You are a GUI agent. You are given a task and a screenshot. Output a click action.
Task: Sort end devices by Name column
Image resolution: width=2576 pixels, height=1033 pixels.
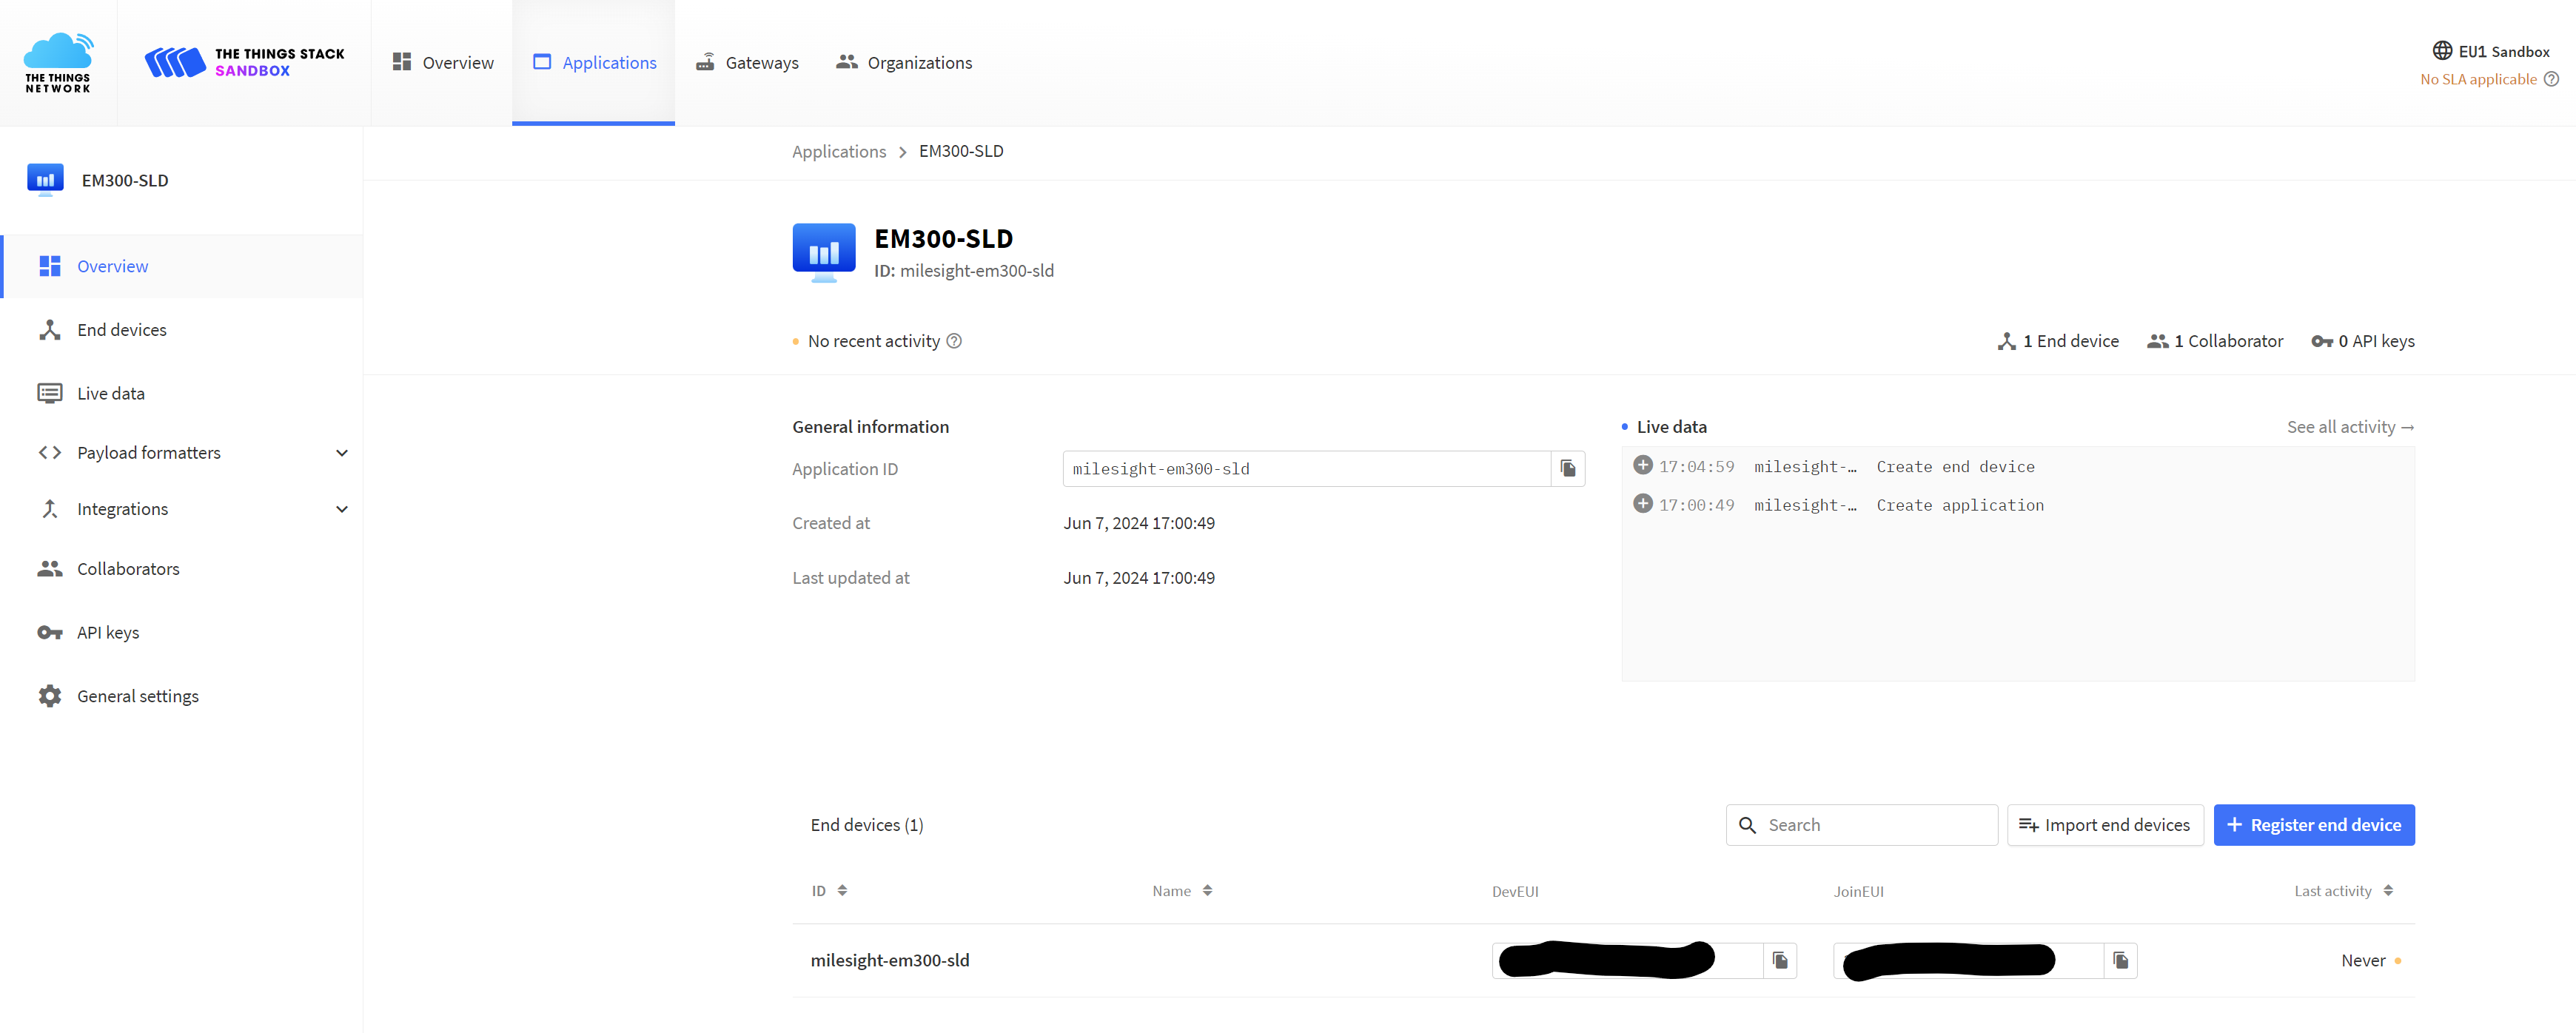click(x=1182, y=891)
